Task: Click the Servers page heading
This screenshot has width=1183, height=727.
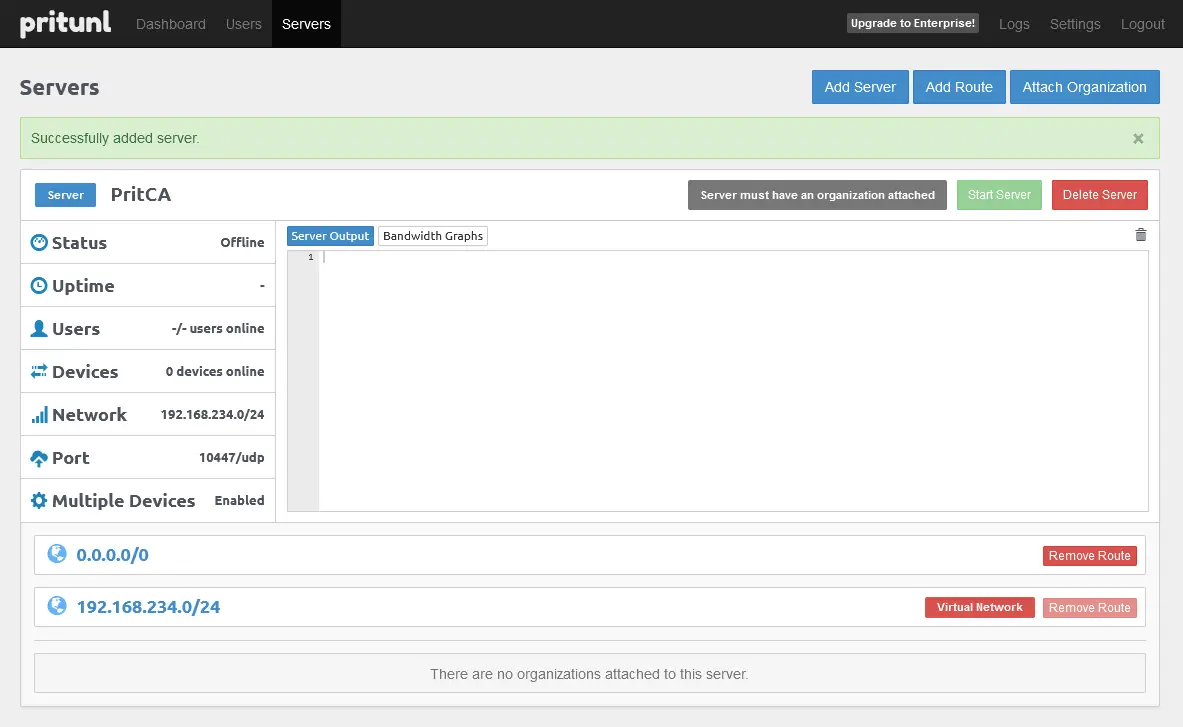Action: tap(60, 87)
